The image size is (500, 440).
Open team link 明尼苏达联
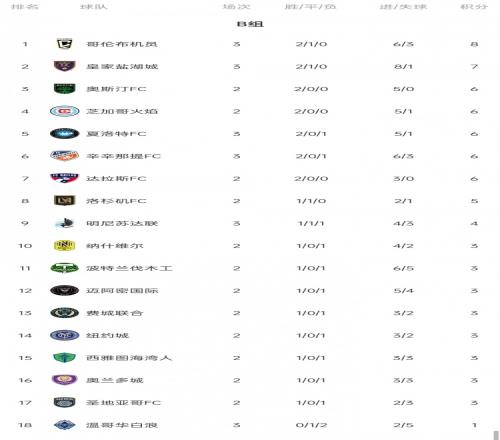pyautogui.click(x=122, y=223)
